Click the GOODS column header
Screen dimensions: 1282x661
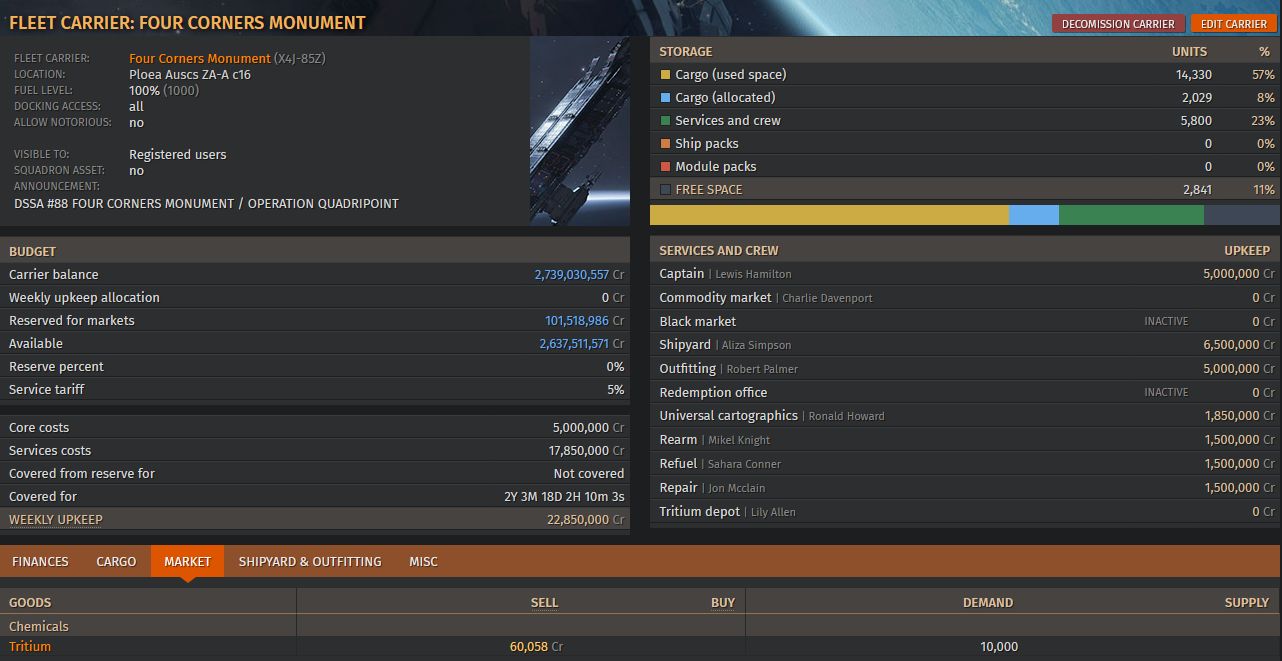click(30, 603)
